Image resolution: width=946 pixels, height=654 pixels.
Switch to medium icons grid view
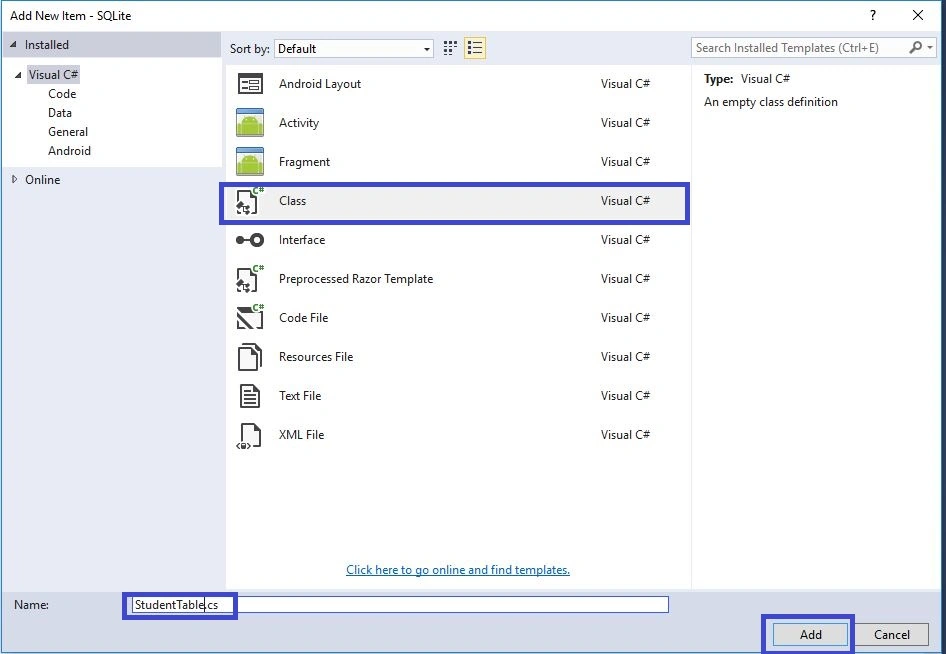[450, 48]
